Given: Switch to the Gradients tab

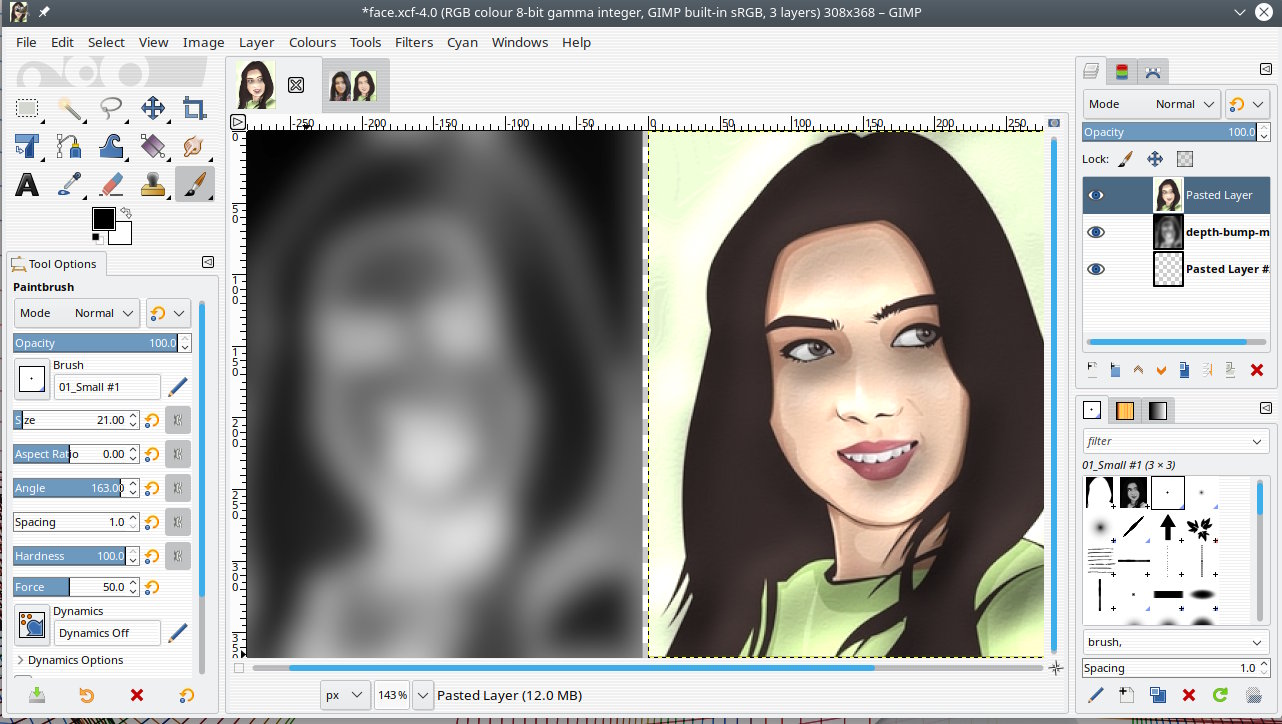Looking at the screenshot, I should pos(1157,410).
